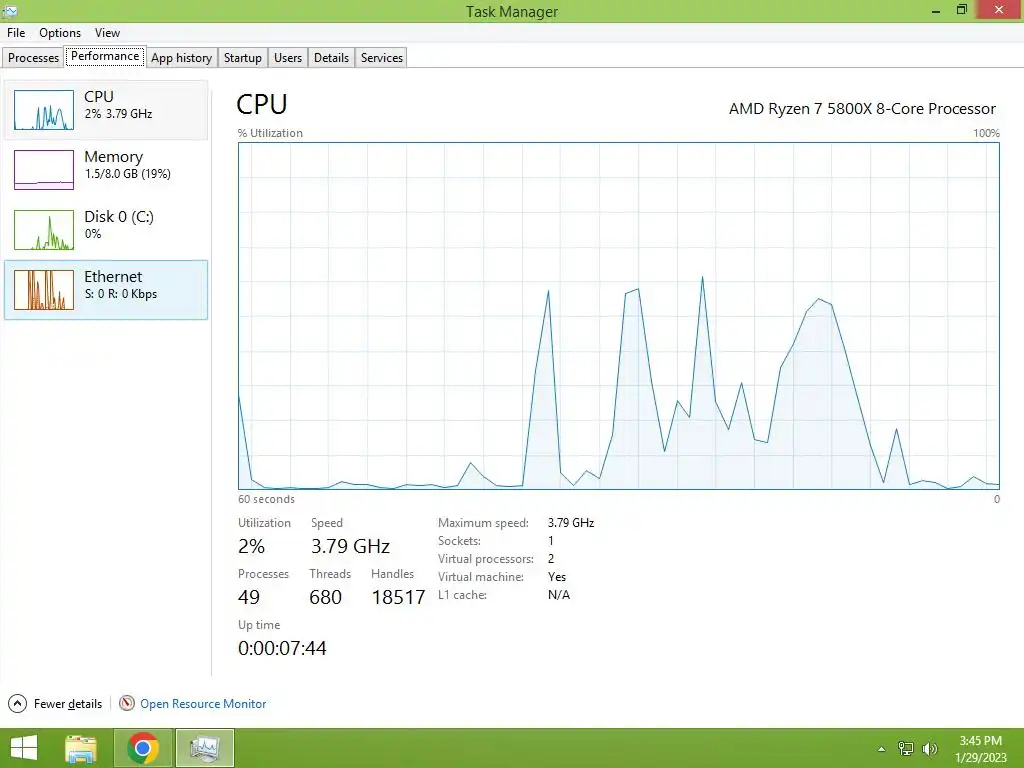Click the L1 cache N/A value

tap(559, 595)
